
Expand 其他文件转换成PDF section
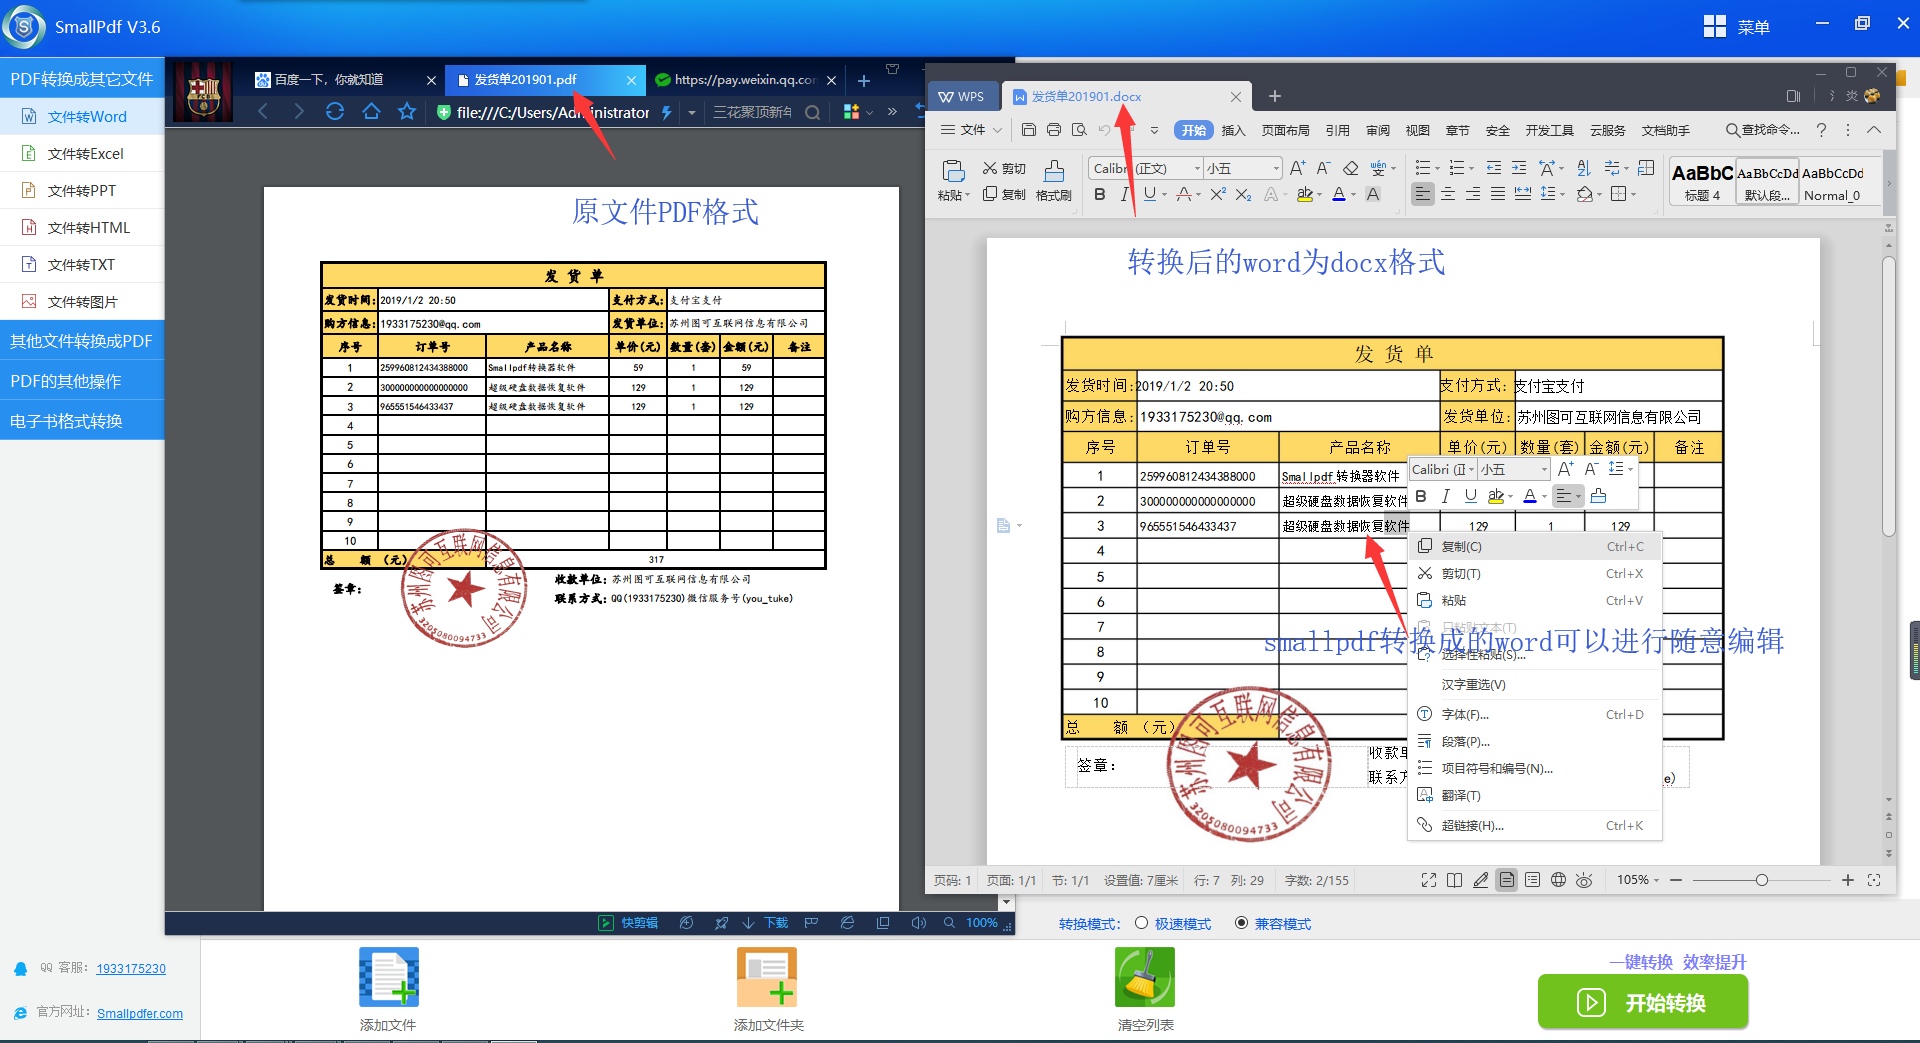(x=82, y=341)
